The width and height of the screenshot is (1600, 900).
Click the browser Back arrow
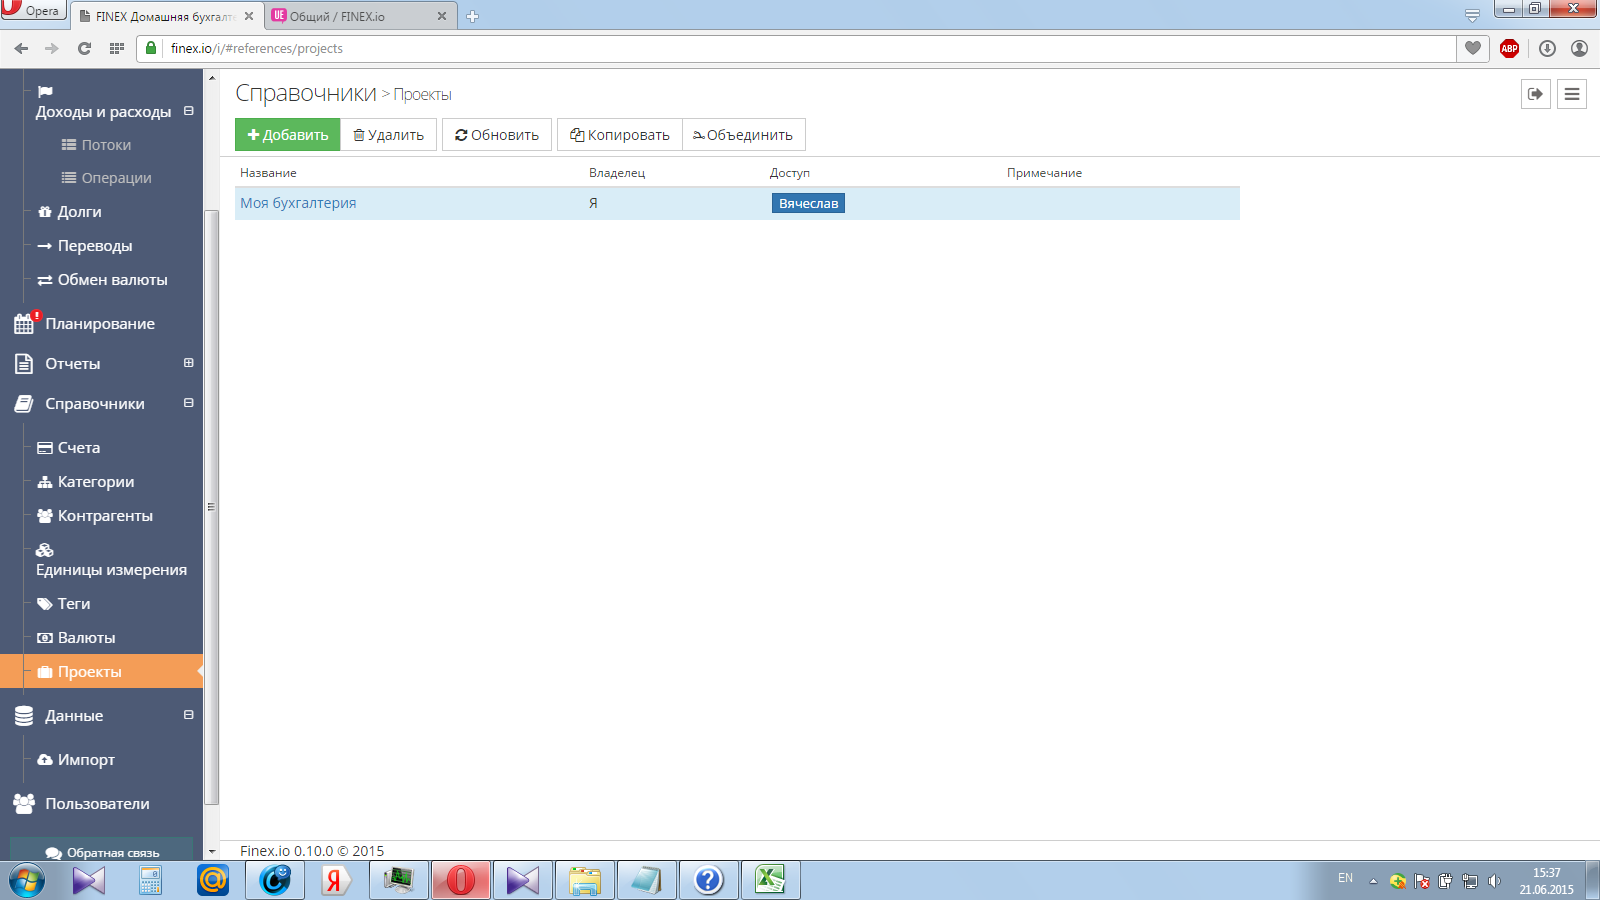point(21,48)
